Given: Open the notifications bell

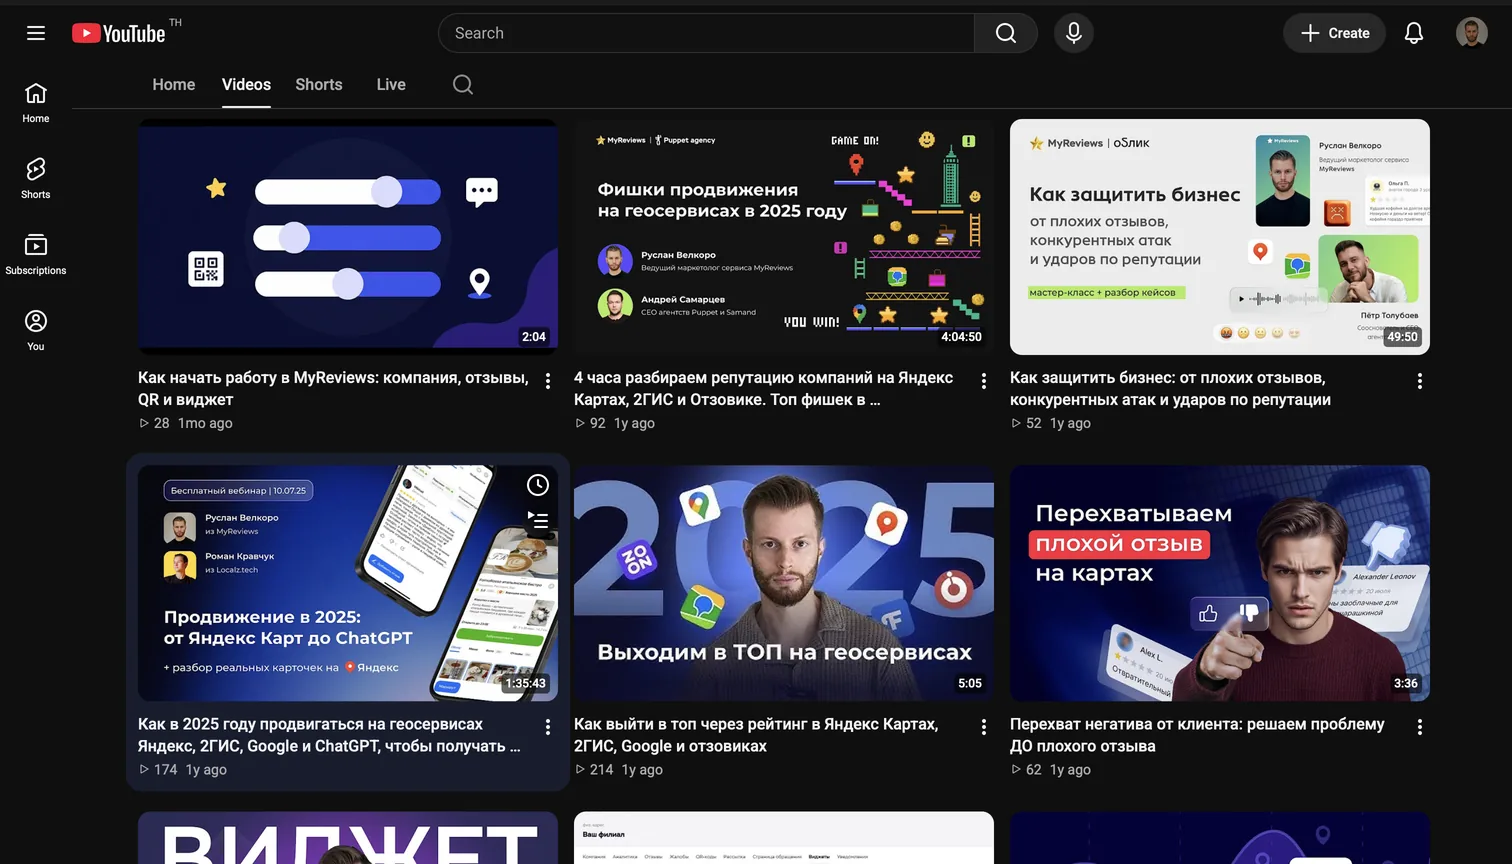Looking at the screenshot, I should coord(1414,33).
